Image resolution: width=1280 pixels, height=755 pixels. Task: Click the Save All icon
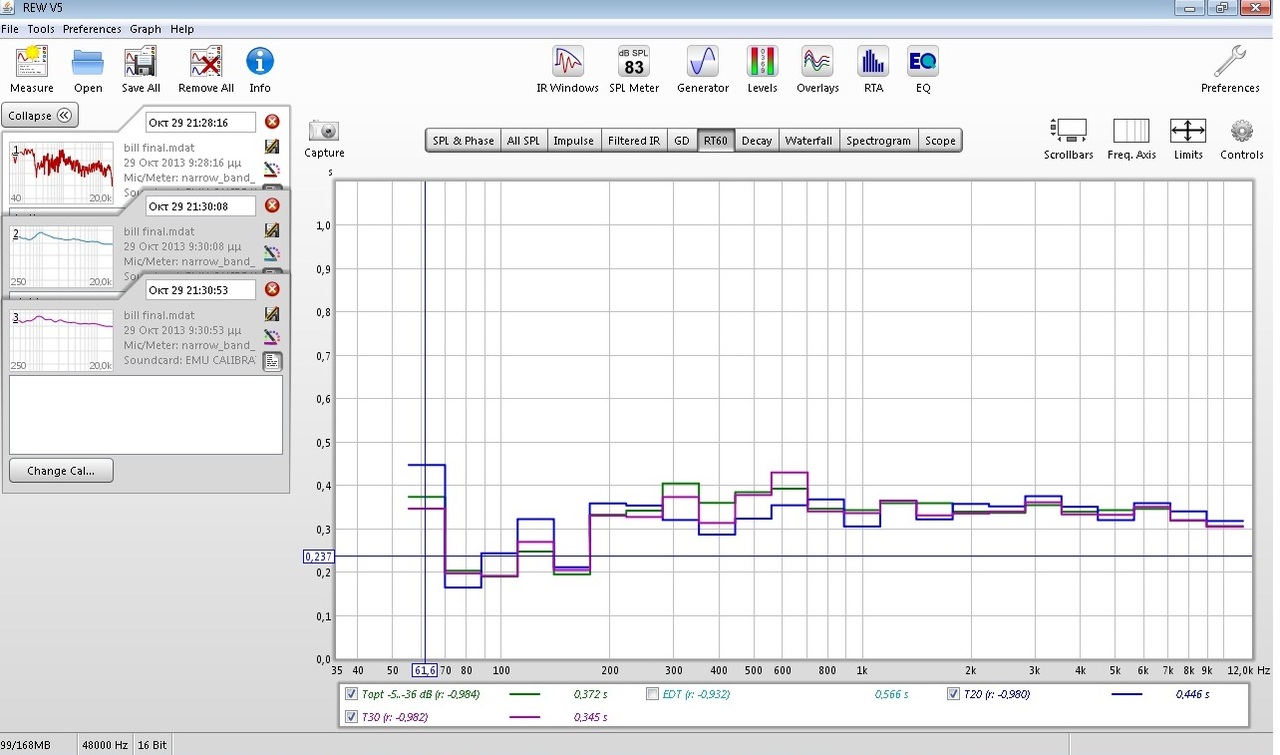141,63
